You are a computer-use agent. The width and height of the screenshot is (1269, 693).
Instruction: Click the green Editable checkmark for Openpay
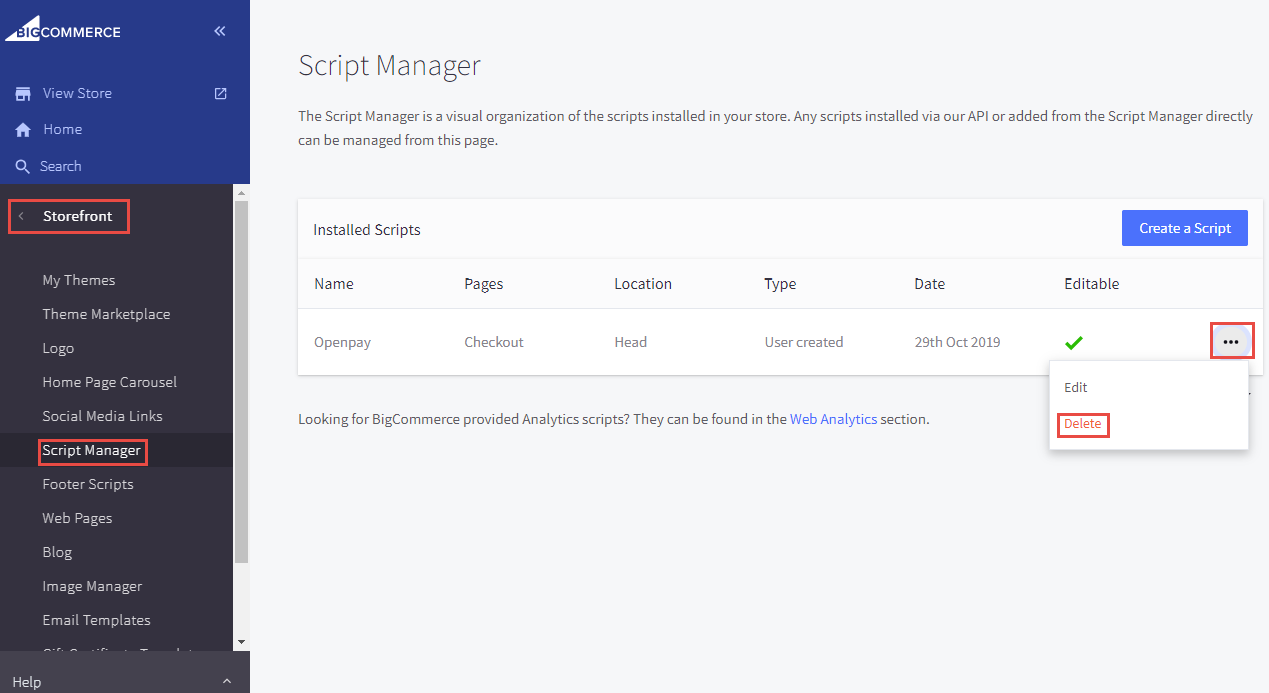tap(1074, 342)
